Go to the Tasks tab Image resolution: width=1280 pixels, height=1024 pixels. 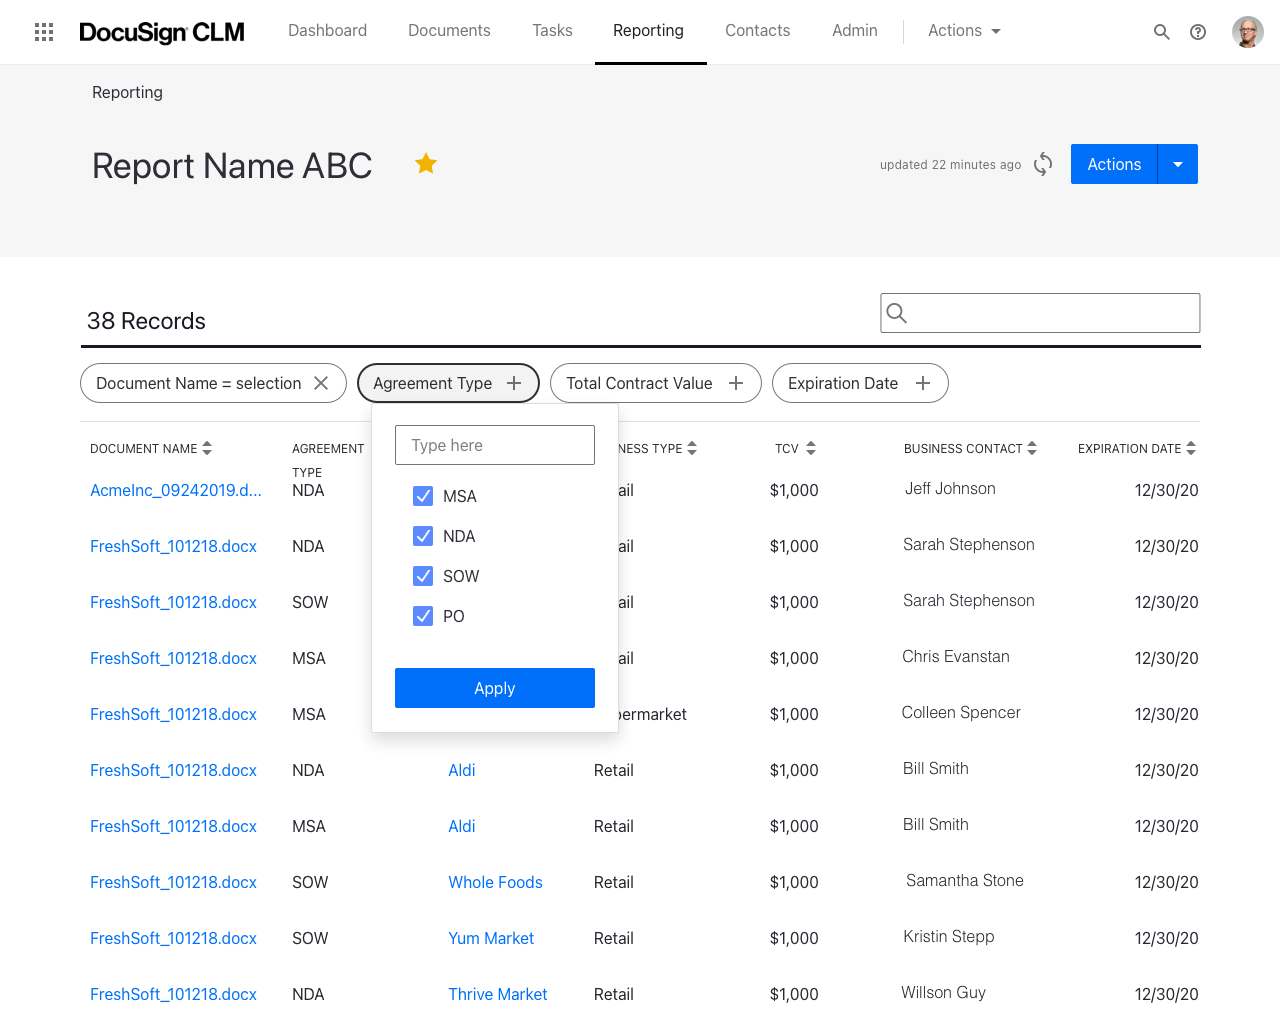click(552, 31)
